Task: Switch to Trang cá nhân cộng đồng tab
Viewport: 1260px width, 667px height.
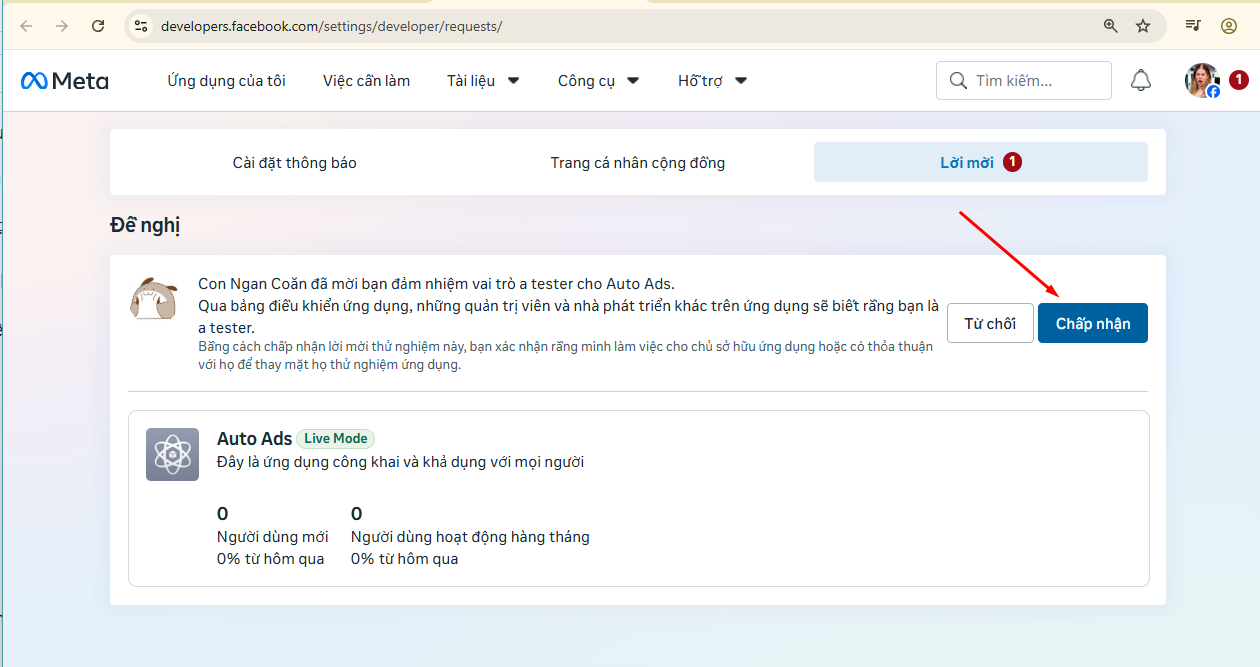Action: (638, 162)
